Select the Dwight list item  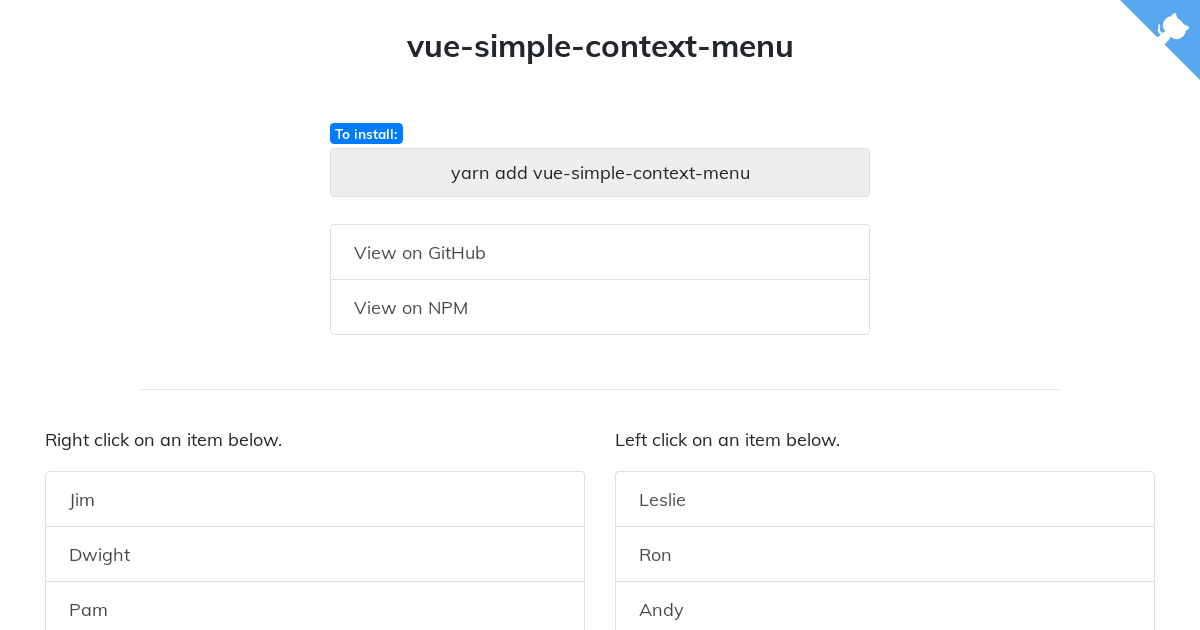[100, 555]
